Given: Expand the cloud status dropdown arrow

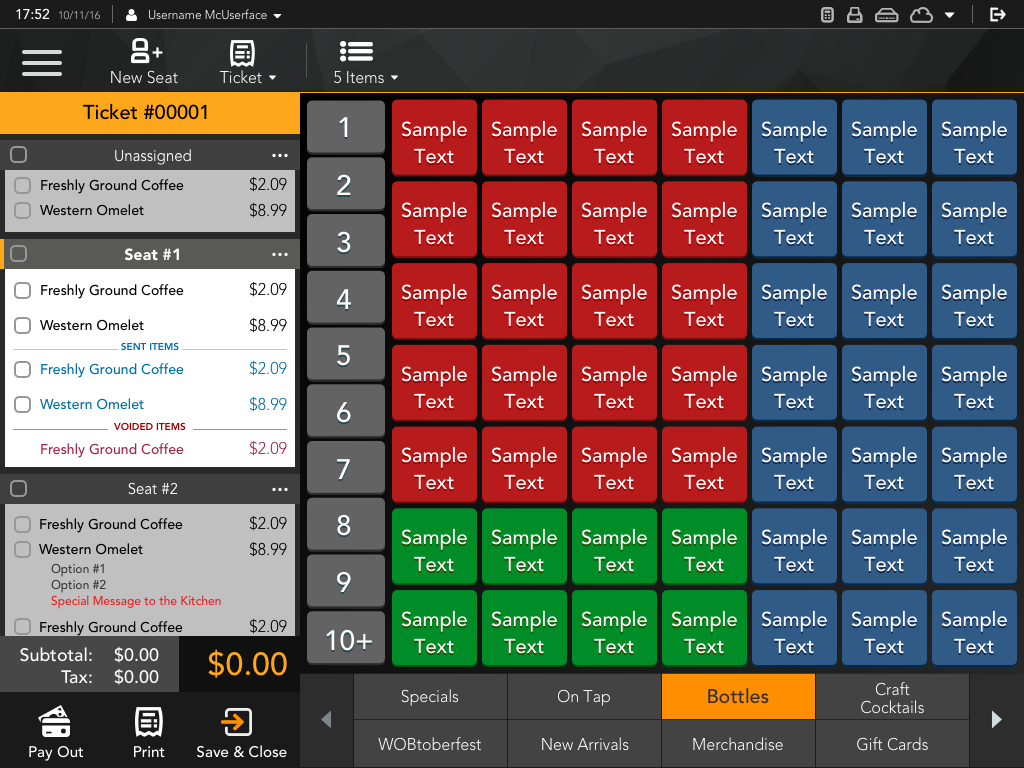Looking at the screenshot, I should (x=950, y=15).
